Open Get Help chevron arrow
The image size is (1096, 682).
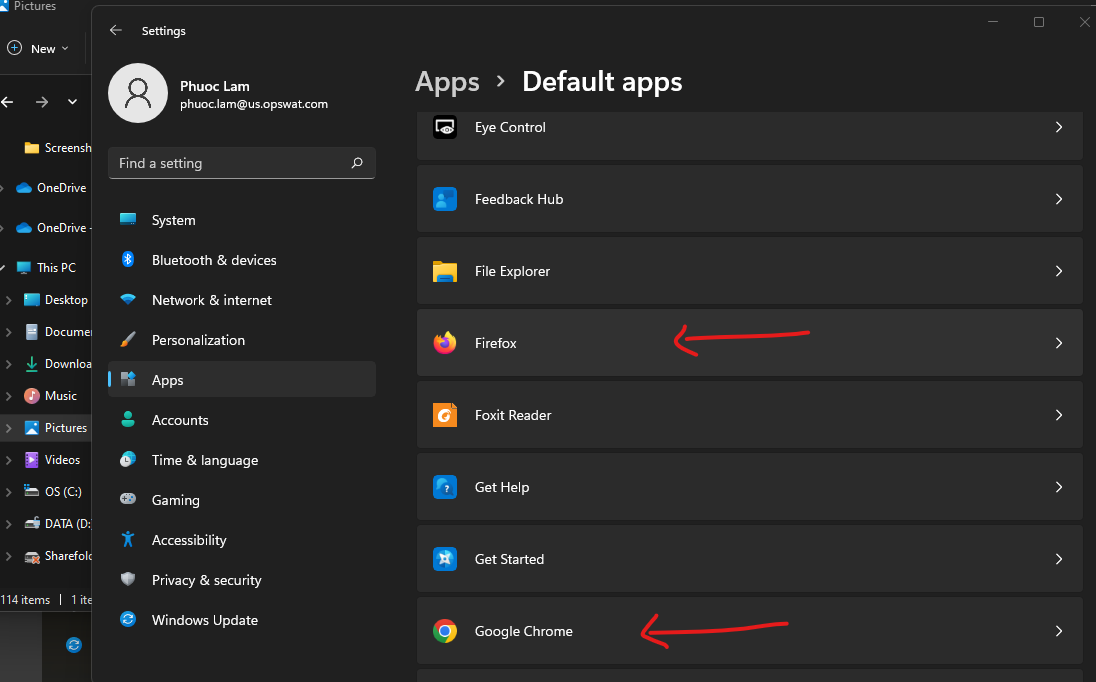coord(1059,487)
